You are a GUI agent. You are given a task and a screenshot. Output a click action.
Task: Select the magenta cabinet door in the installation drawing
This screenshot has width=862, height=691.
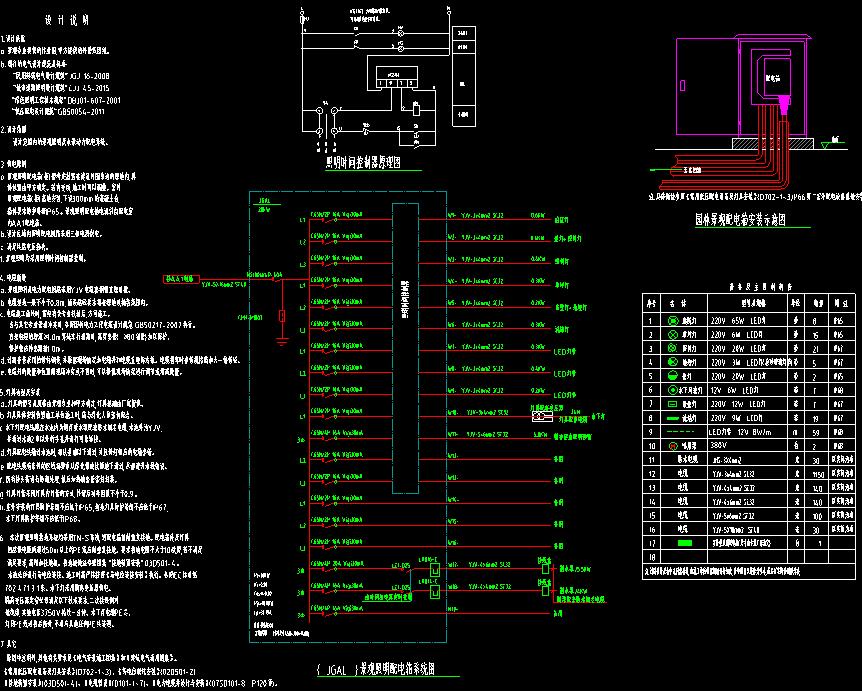706,87
